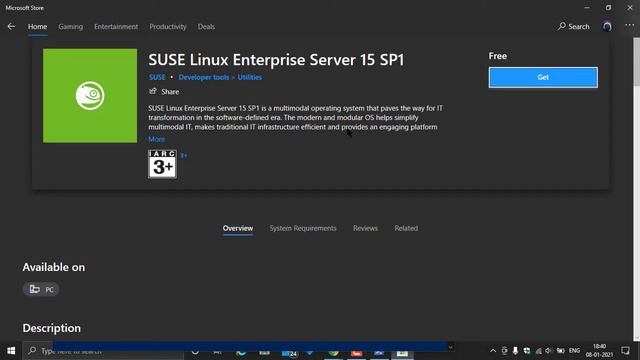This screenshot has height=360, width=640.
Task: Click the IARC 3+ rating badge
Action: click(162, 164)
